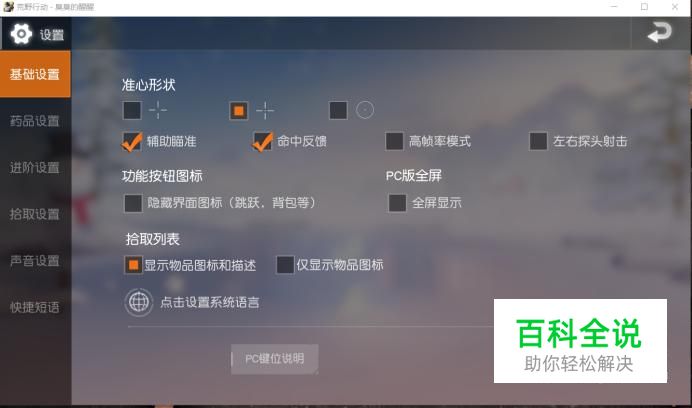Click the PC键位说明 button
Viewport: 692px width, 408px height.
pos(275,359)
